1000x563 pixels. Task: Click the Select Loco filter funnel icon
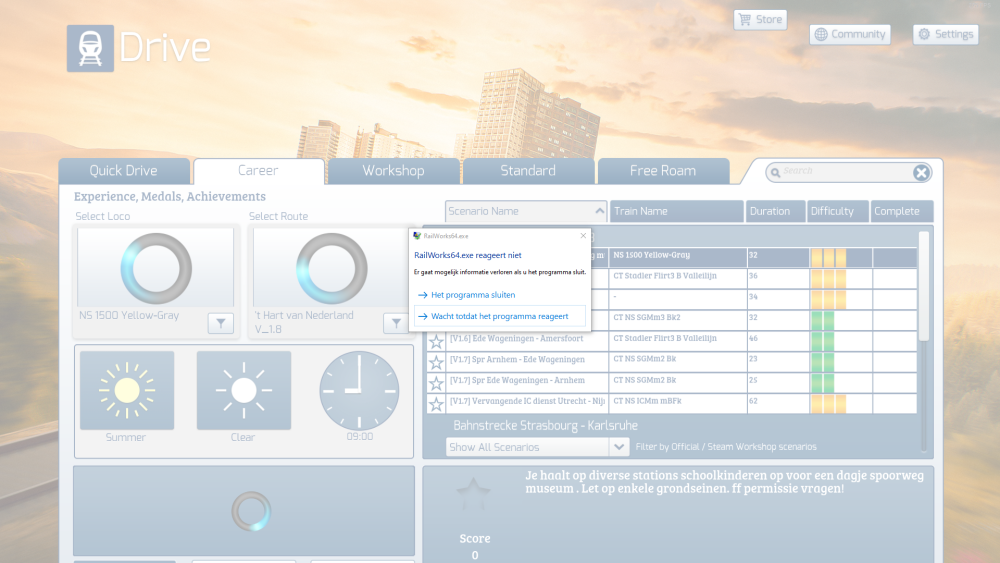point(221,323)
